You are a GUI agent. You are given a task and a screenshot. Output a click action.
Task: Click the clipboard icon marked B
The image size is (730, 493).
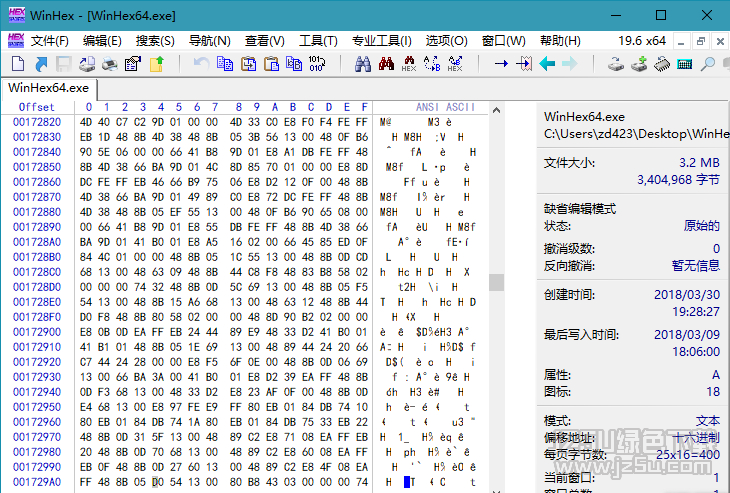(294, 63)
